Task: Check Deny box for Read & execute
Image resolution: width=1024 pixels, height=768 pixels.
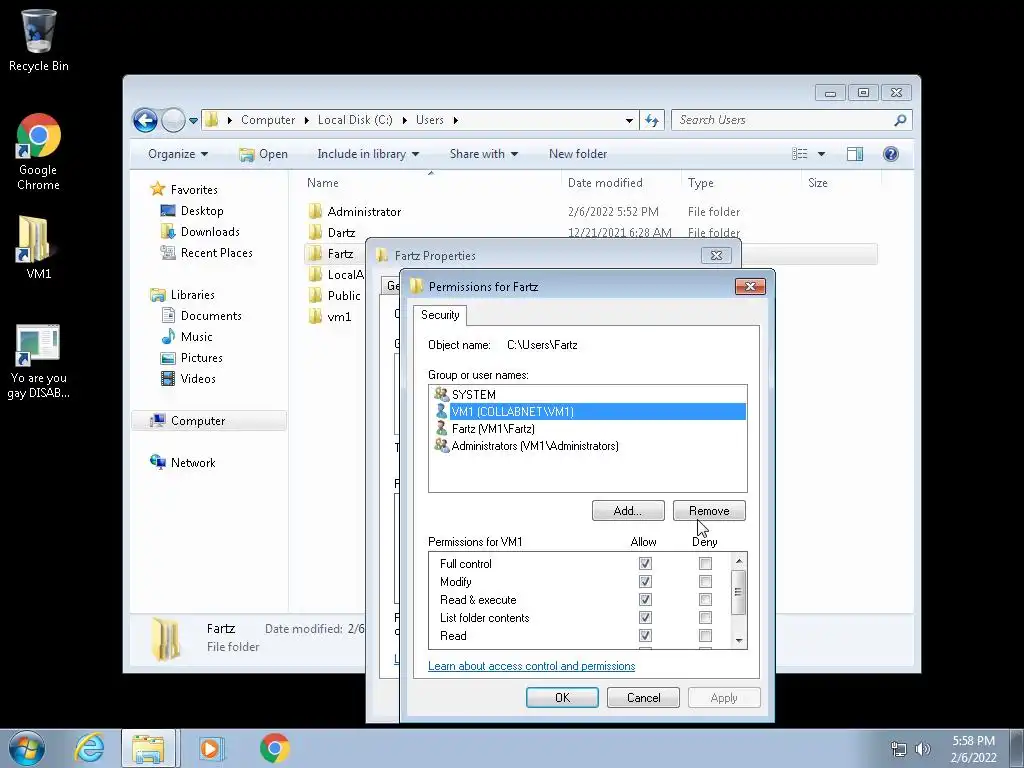Action: tap(705, 599)
